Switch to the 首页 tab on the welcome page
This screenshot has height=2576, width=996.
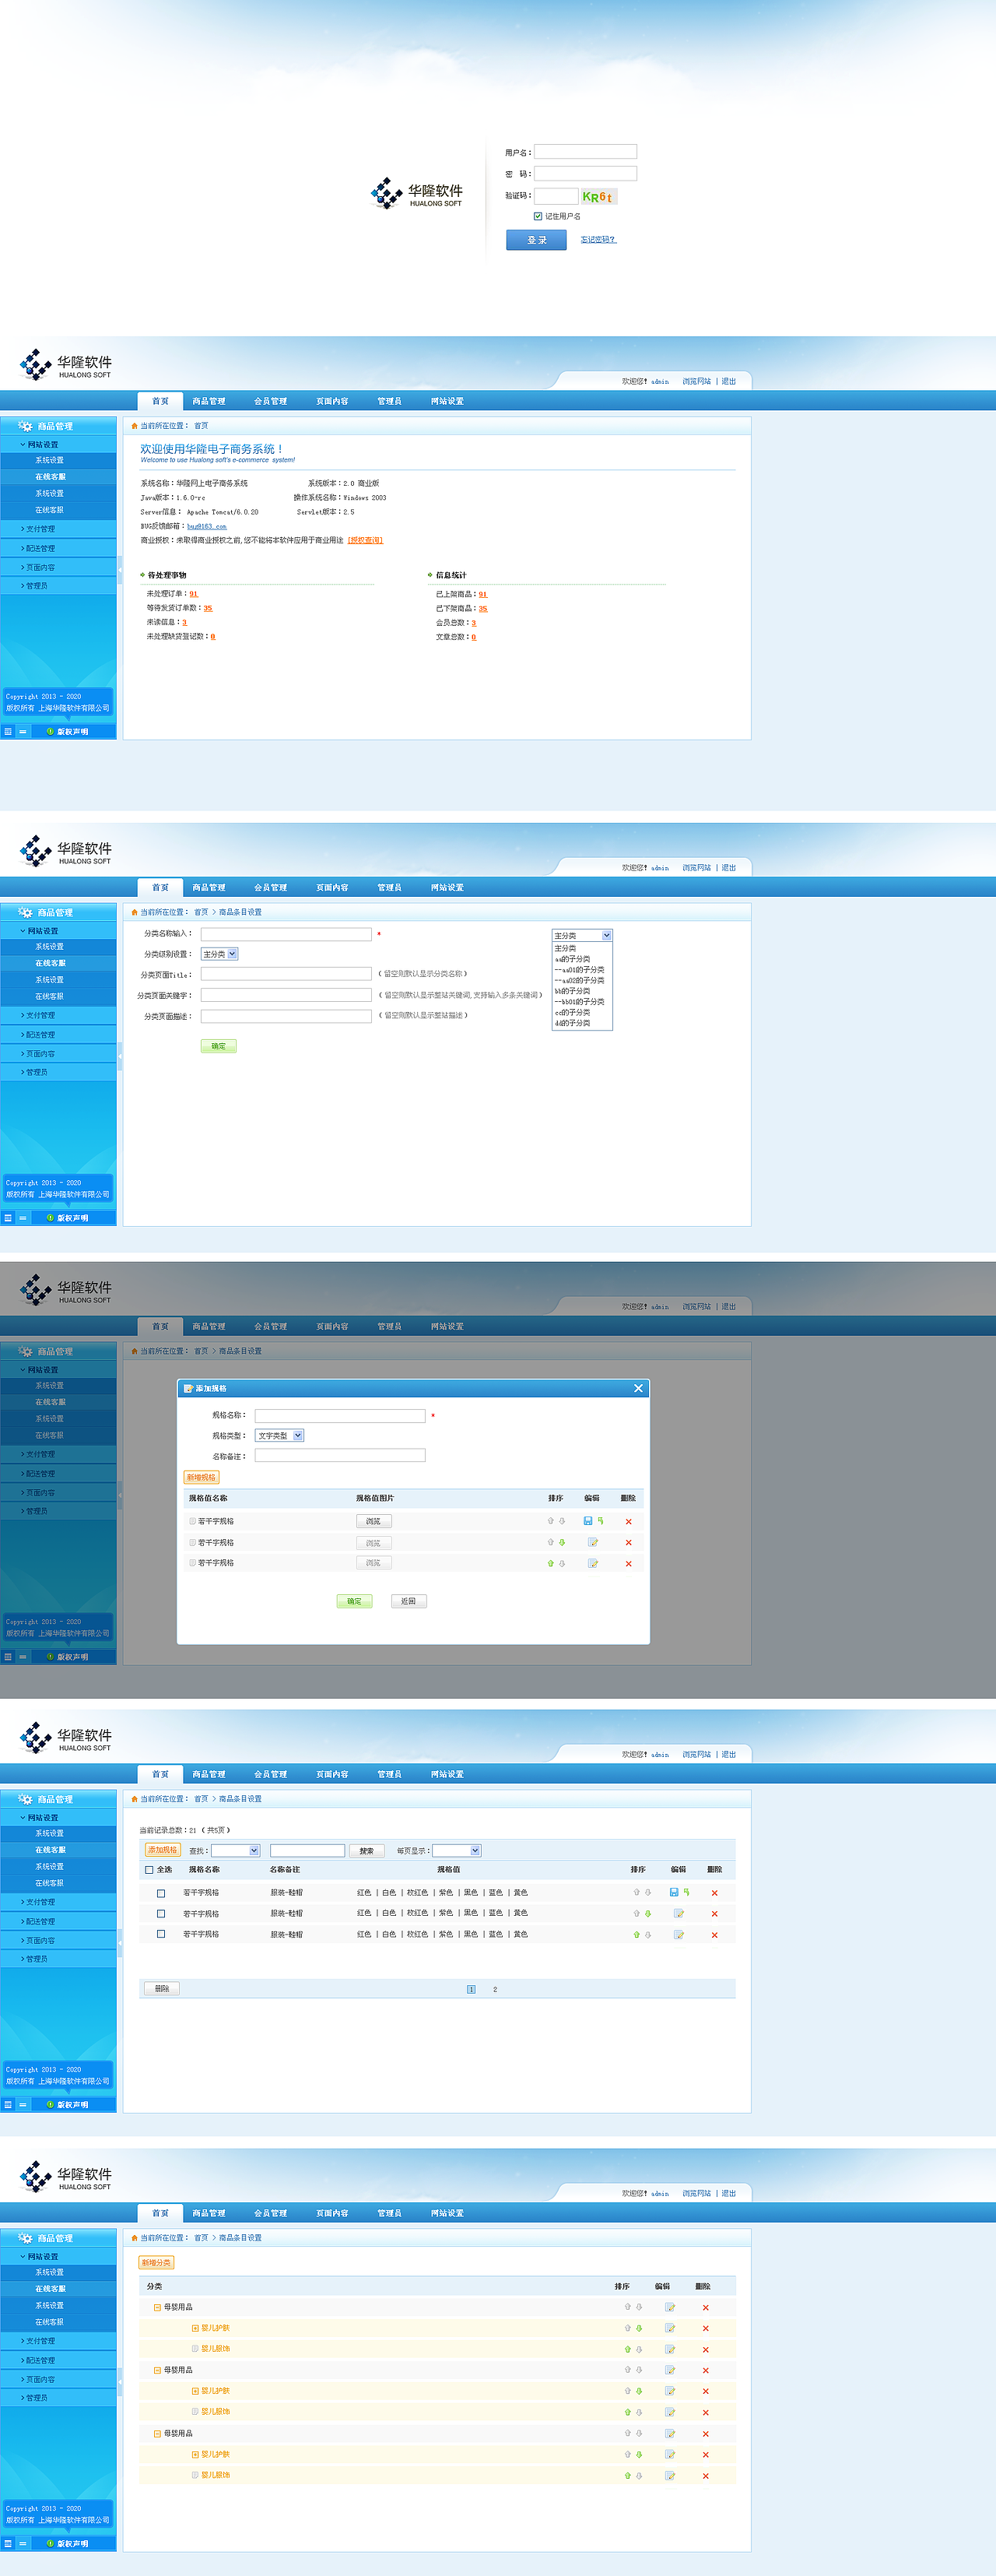[160, 401]
